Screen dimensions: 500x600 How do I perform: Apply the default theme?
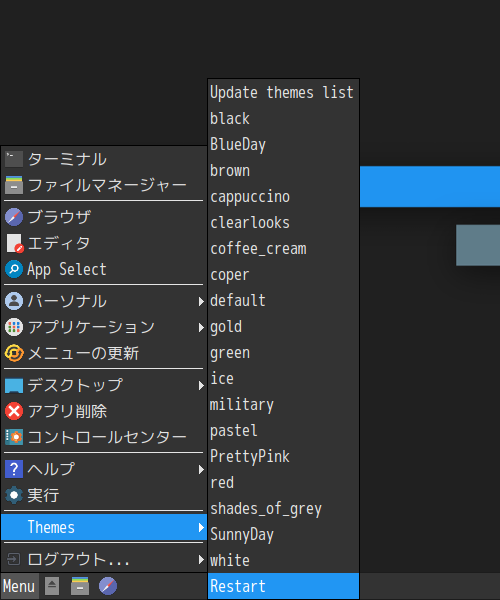point(283,301)
